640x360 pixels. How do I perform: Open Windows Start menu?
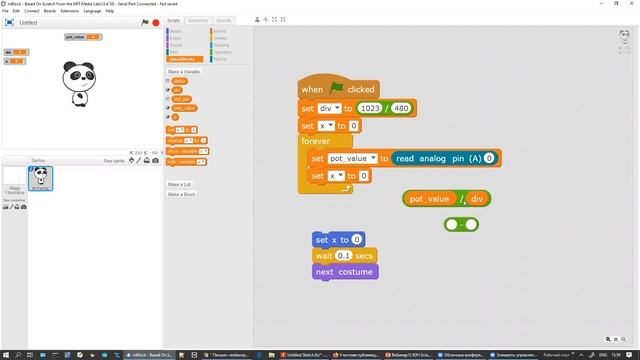pos(6,355)
